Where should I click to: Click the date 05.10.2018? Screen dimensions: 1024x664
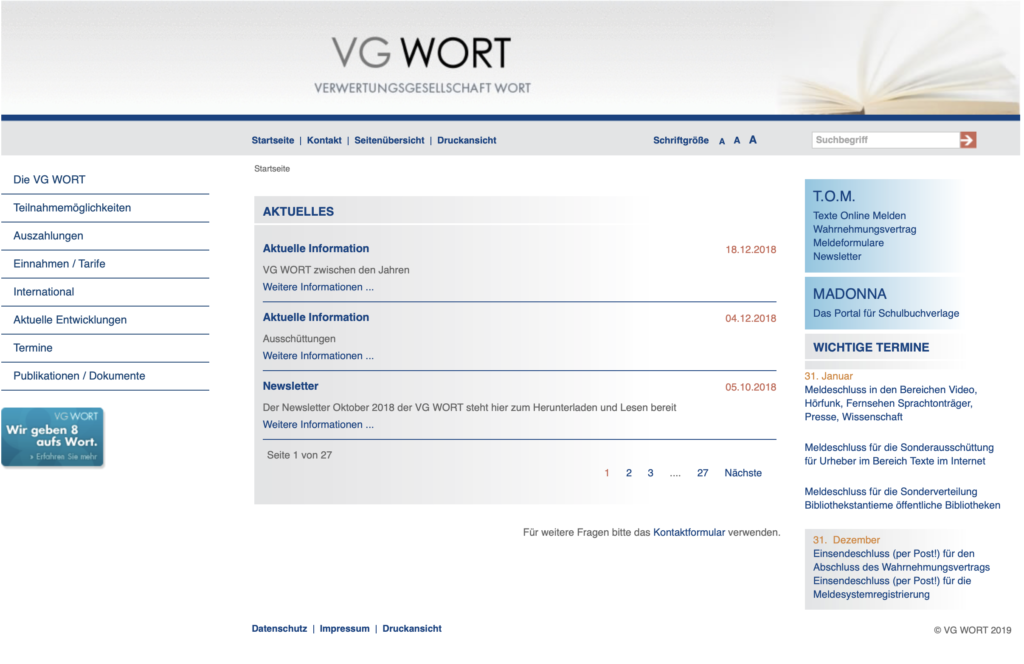[751, 387]
